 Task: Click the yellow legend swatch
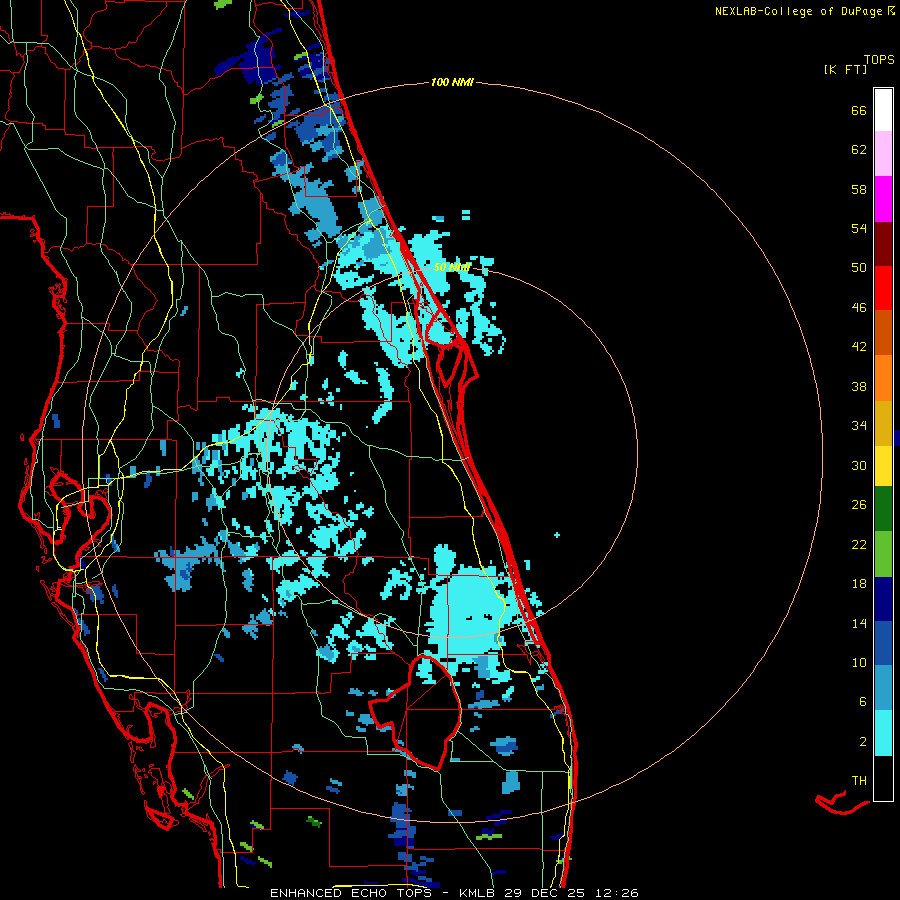[883, 466]
